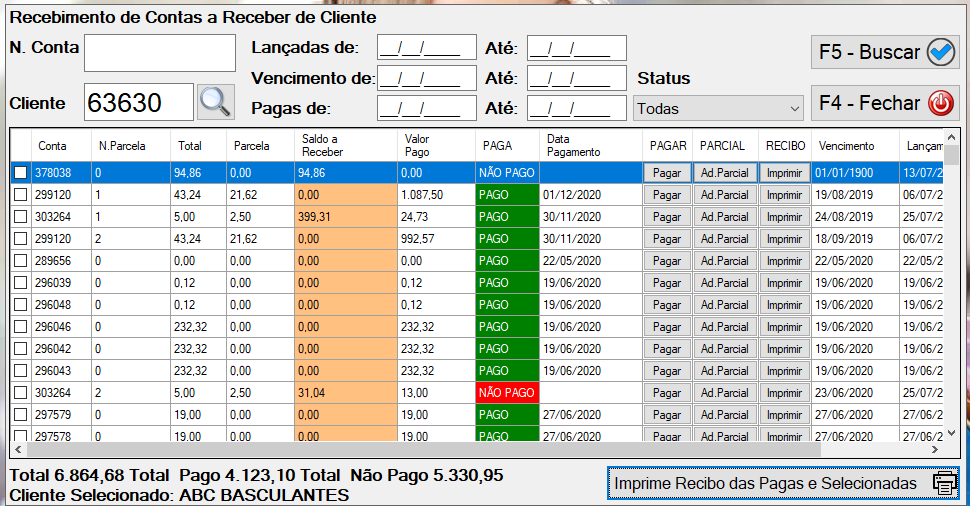Click the Até date field for Vencimento
The width and height of the screenshot is (970, 506).
click(577, 78)
